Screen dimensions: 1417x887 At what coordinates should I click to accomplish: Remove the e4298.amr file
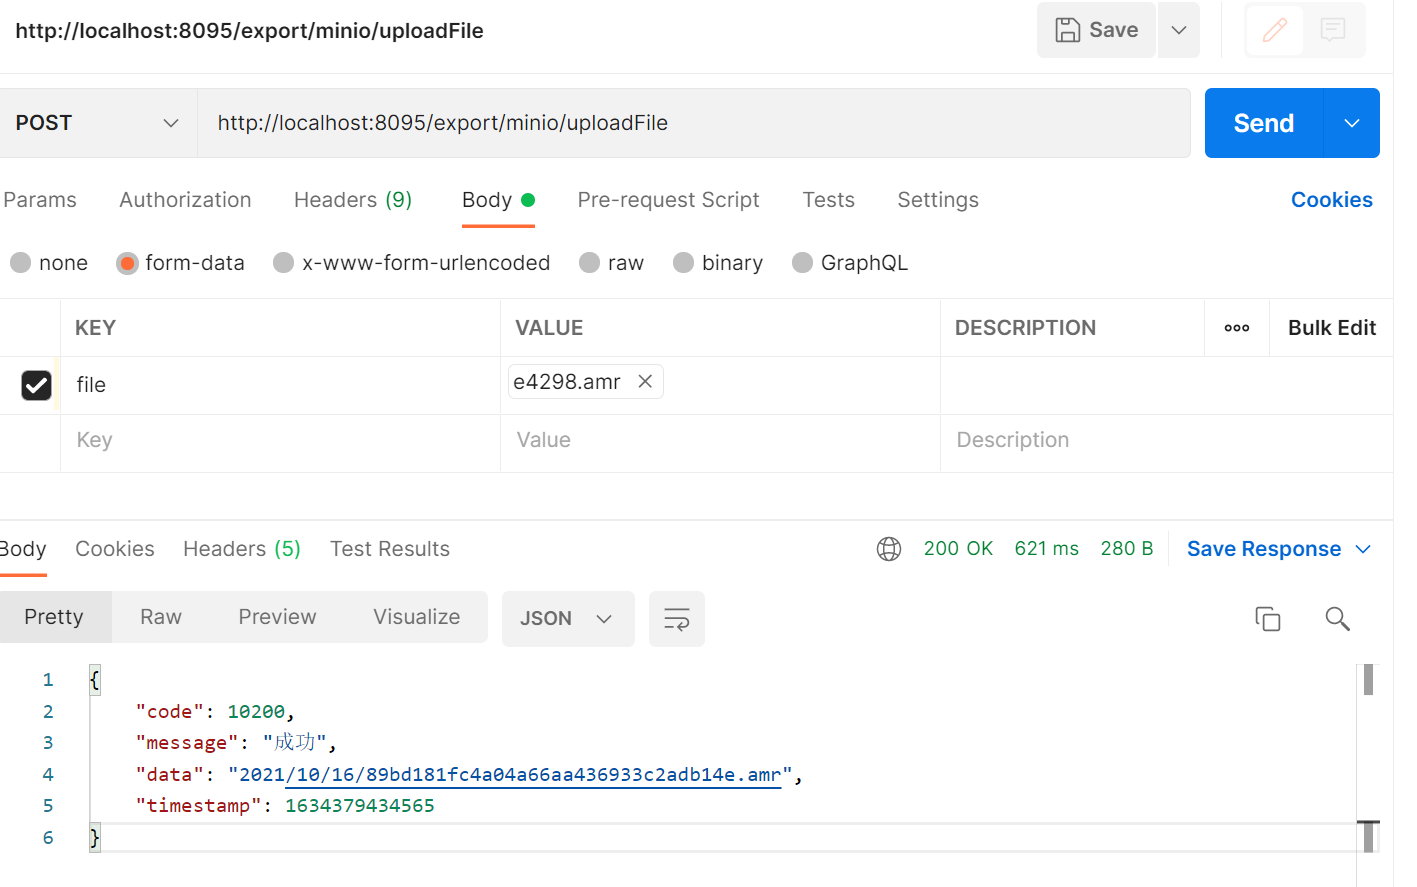click(x=645, y=381)
